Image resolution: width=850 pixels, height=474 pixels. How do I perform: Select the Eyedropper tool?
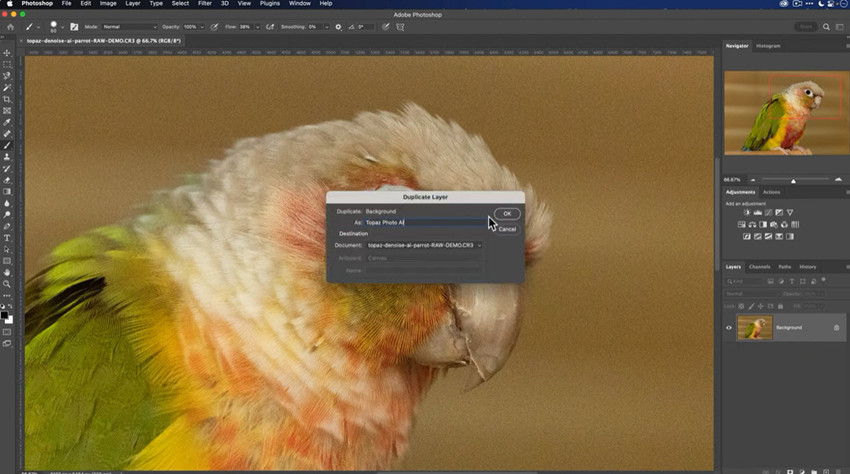click(7, 122)
